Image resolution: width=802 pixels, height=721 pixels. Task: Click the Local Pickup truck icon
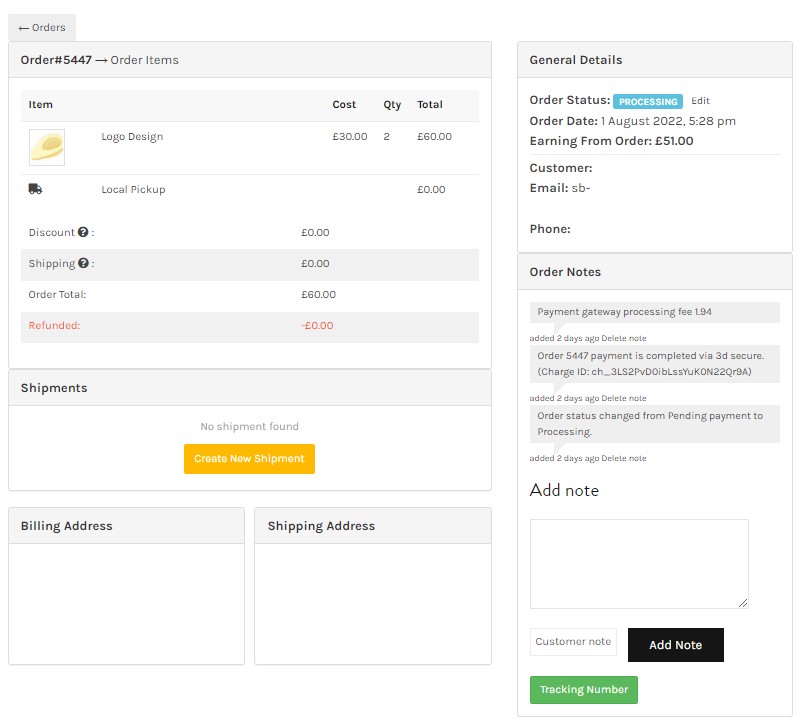point(35,189)
